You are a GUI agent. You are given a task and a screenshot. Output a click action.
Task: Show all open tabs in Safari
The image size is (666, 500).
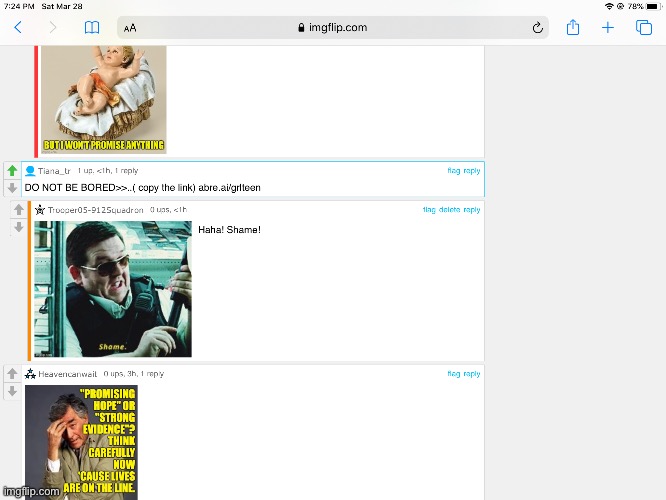[x=643, y=28]
